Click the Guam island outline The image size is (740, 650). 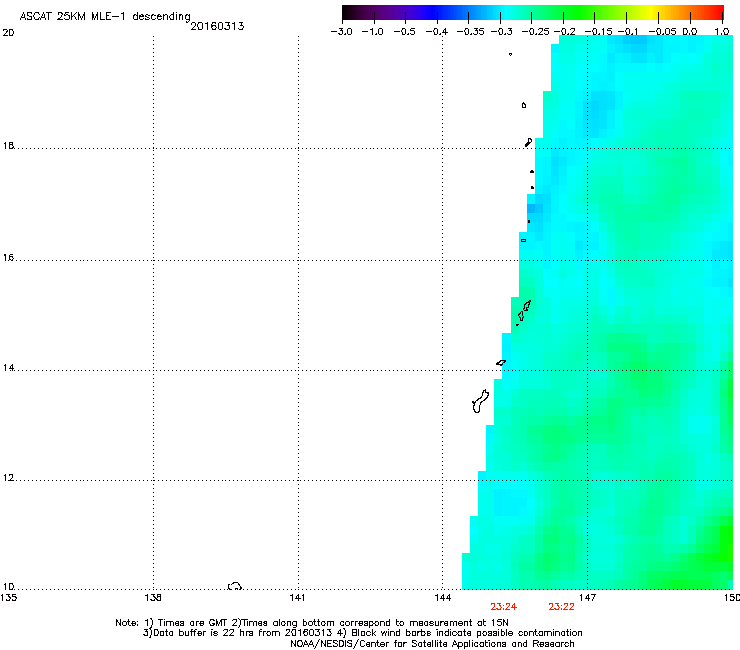tap(480, 401)
